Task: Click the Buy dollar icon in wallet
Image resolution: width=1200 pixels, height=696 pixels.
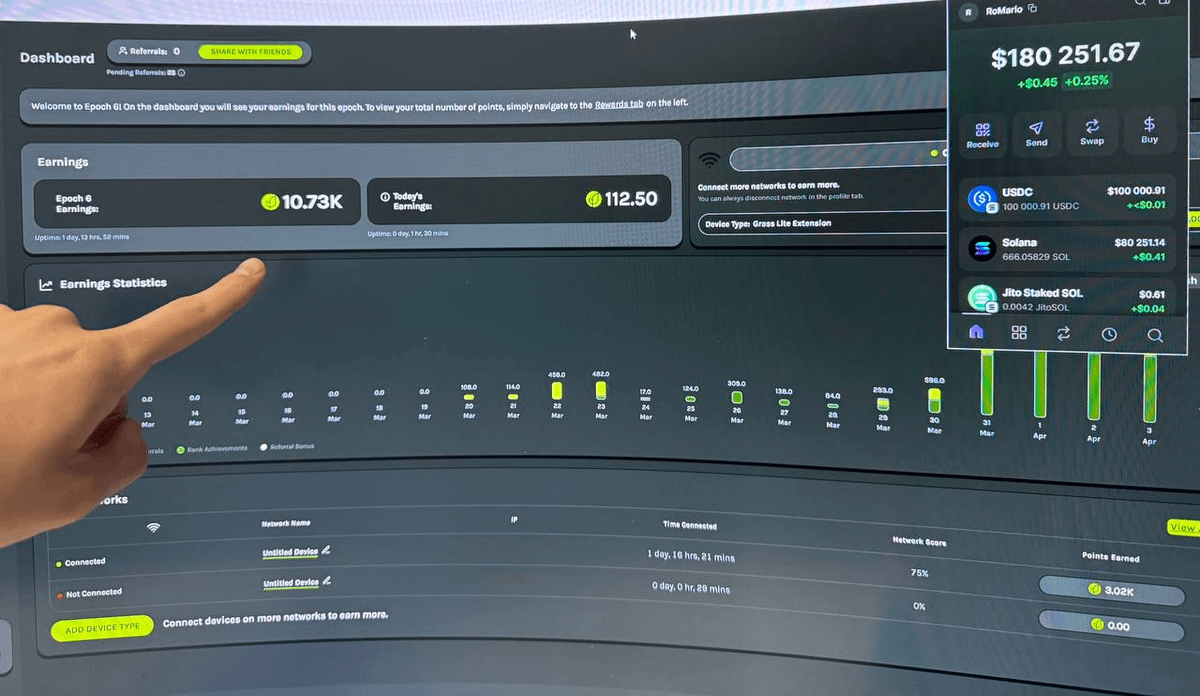Action: (1149, 124)
